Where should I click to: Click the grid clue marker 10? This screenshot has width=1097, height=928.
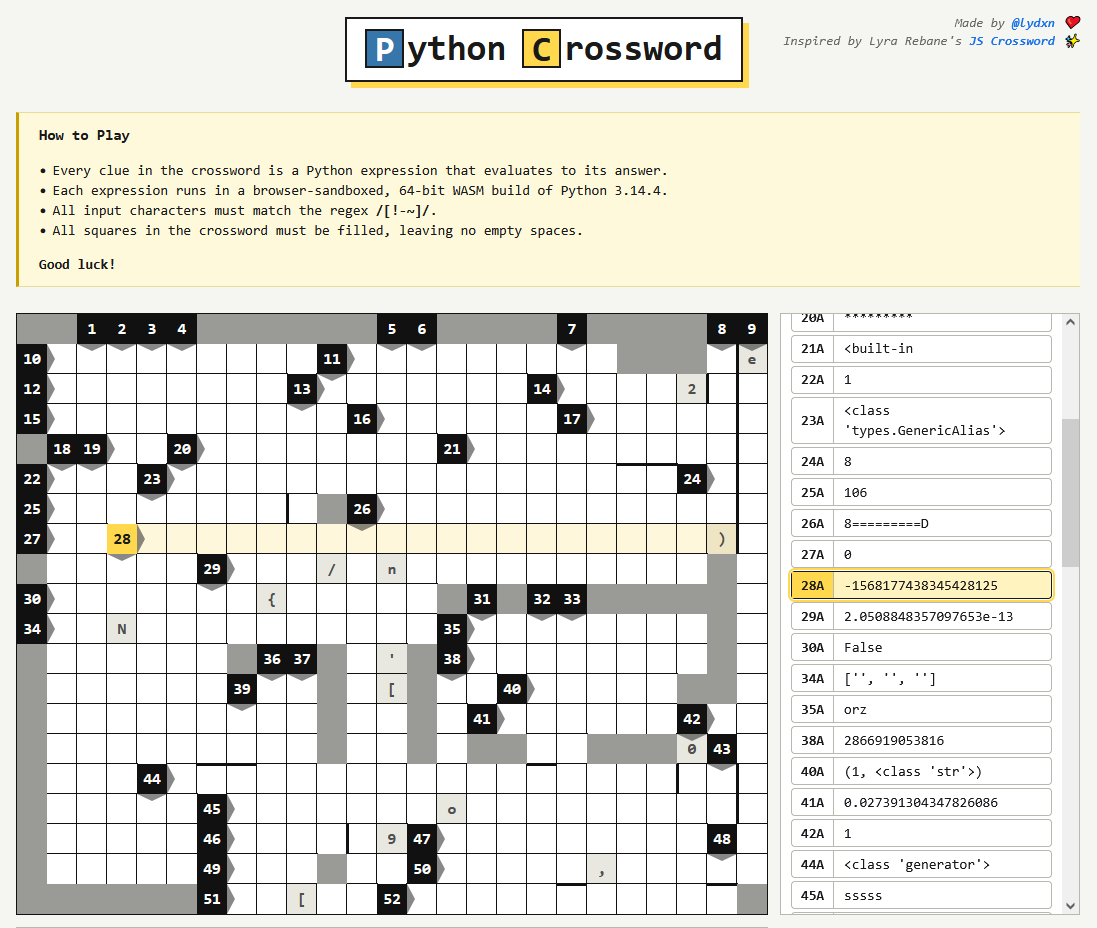(32, 359)
